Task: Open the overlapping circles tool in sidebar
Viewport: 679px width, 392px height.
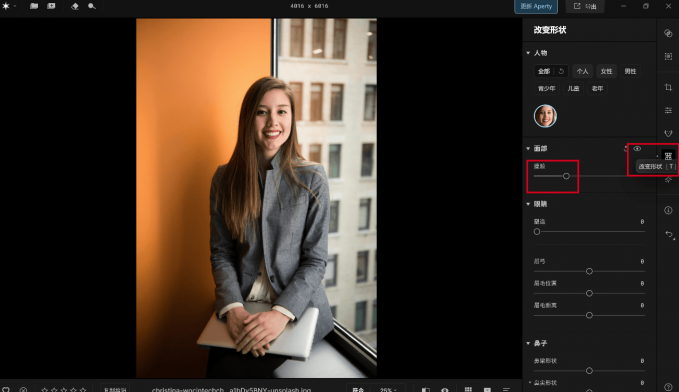Action: 668,33
